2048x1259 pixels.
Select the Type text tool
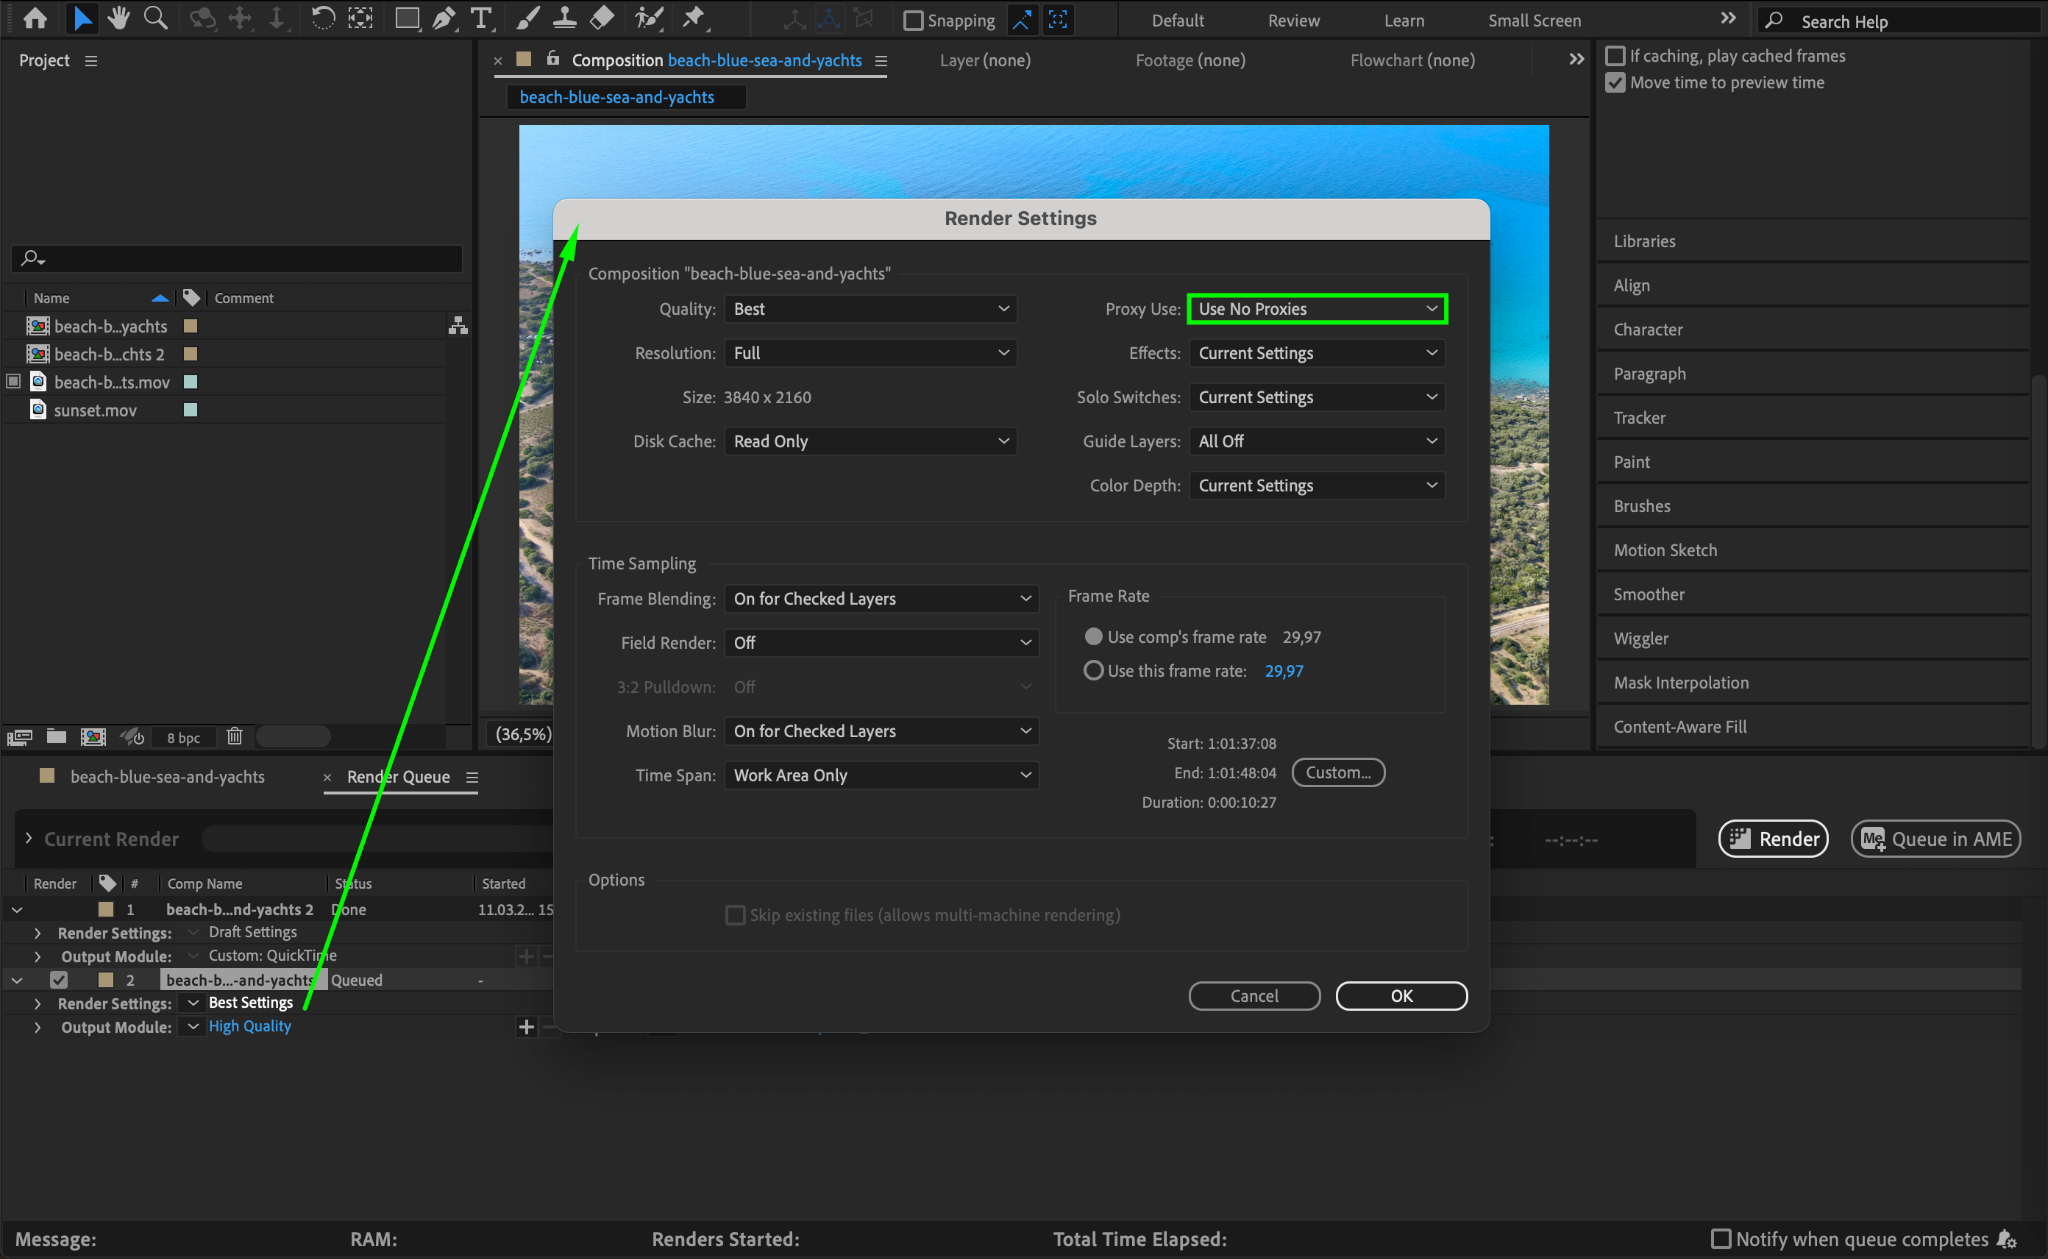click(482, 18)
